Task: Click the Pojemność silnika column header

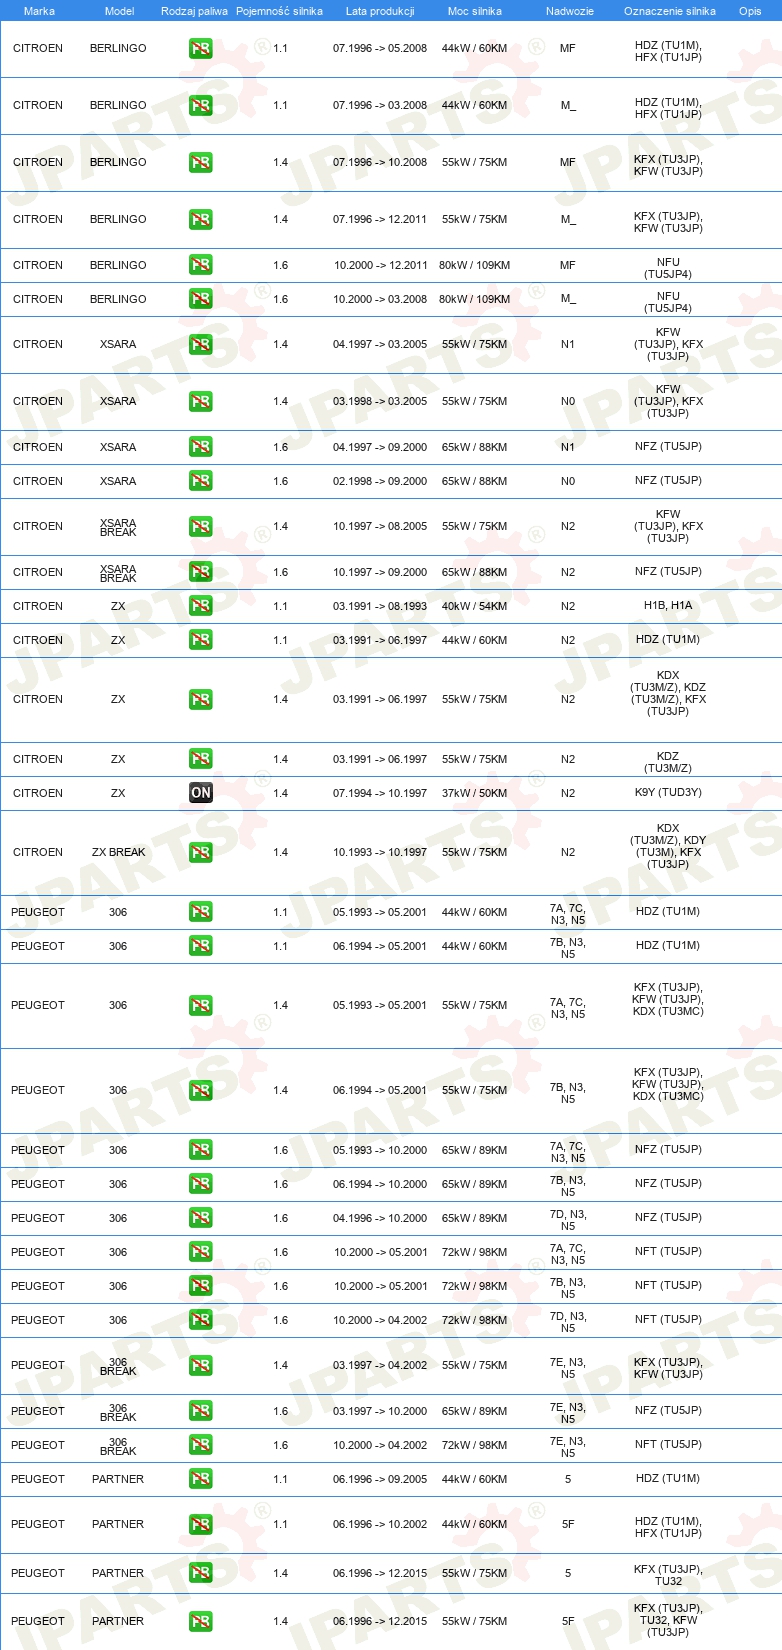Action: tap(279, 11)
